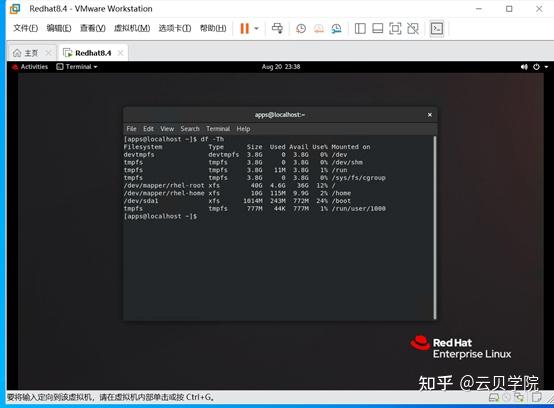554x408 pixels.
Task: Open the GNOME Activities overview
Action: [30, 67]
